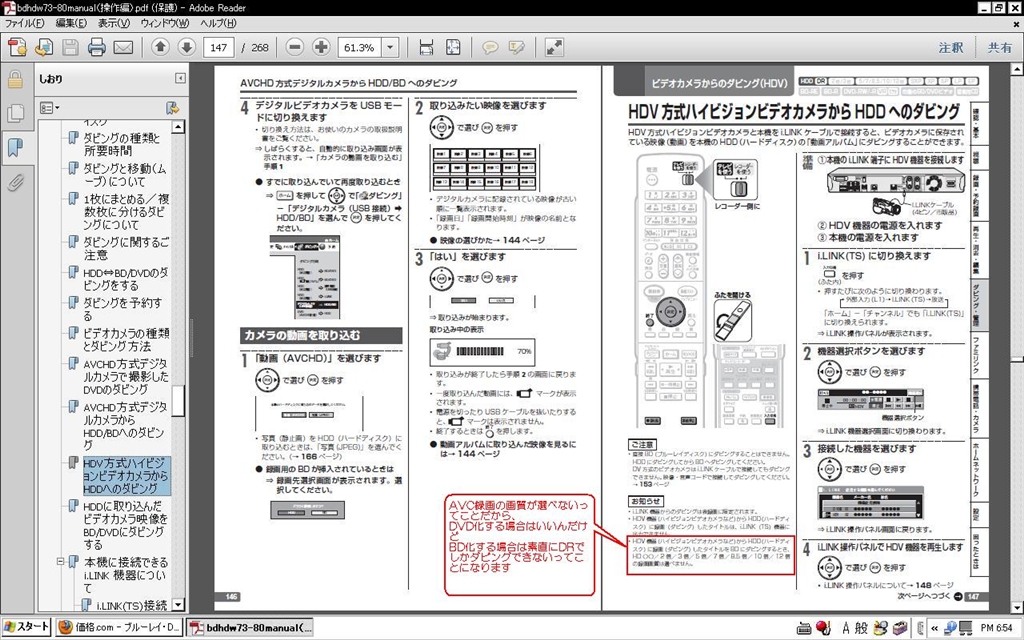Select highlighted bookmark HDV方式ハイビジョンビデオカメラからHDDへのダビング
1024x640 pixels.
coord(127,475)
